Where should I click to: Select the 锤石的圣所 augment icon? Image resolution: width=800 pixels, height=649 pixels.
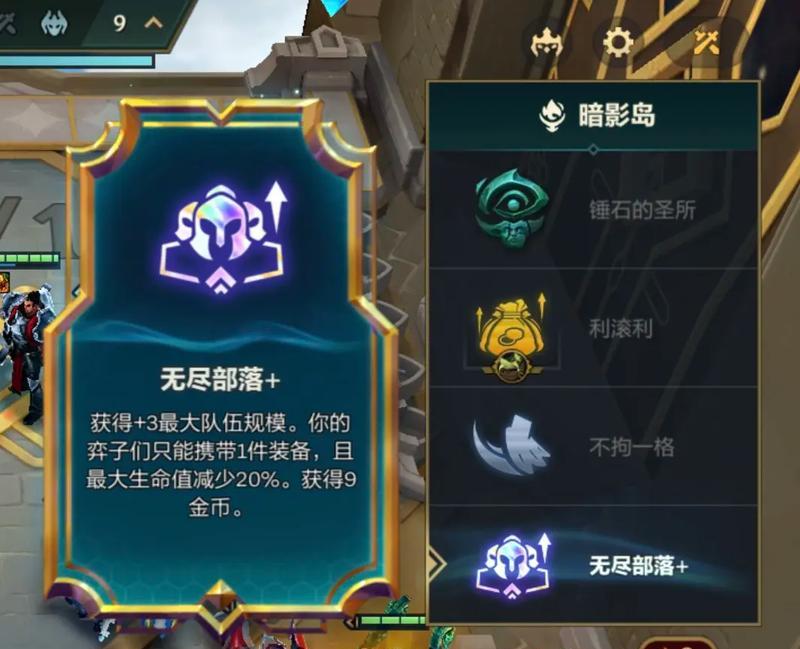(512, 208)
